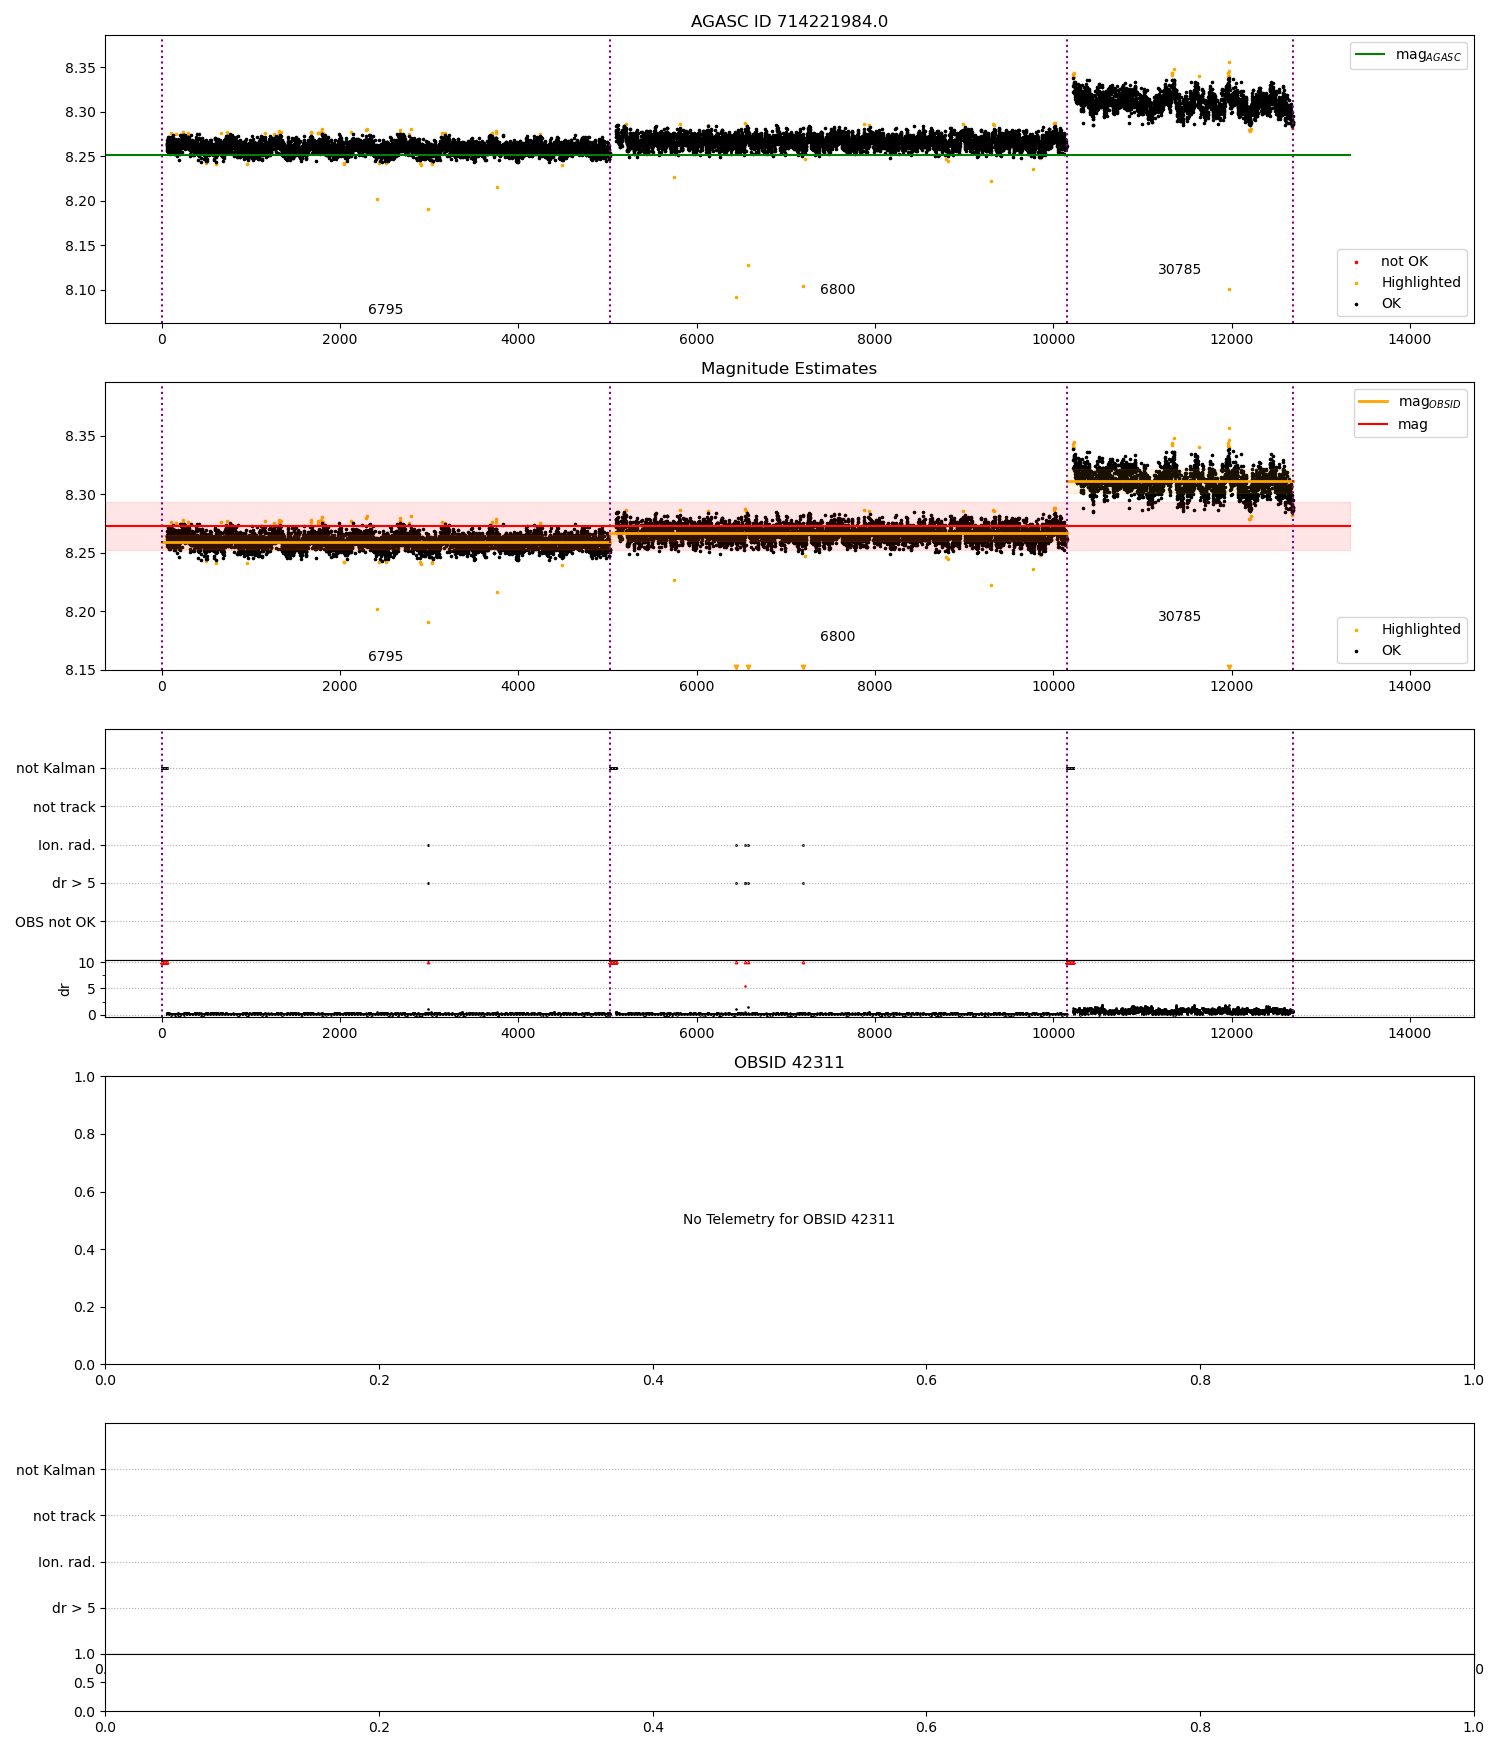
Task: Click the 'dr' y-axis label
Action: pyautogui.click(x=65, y=989)
